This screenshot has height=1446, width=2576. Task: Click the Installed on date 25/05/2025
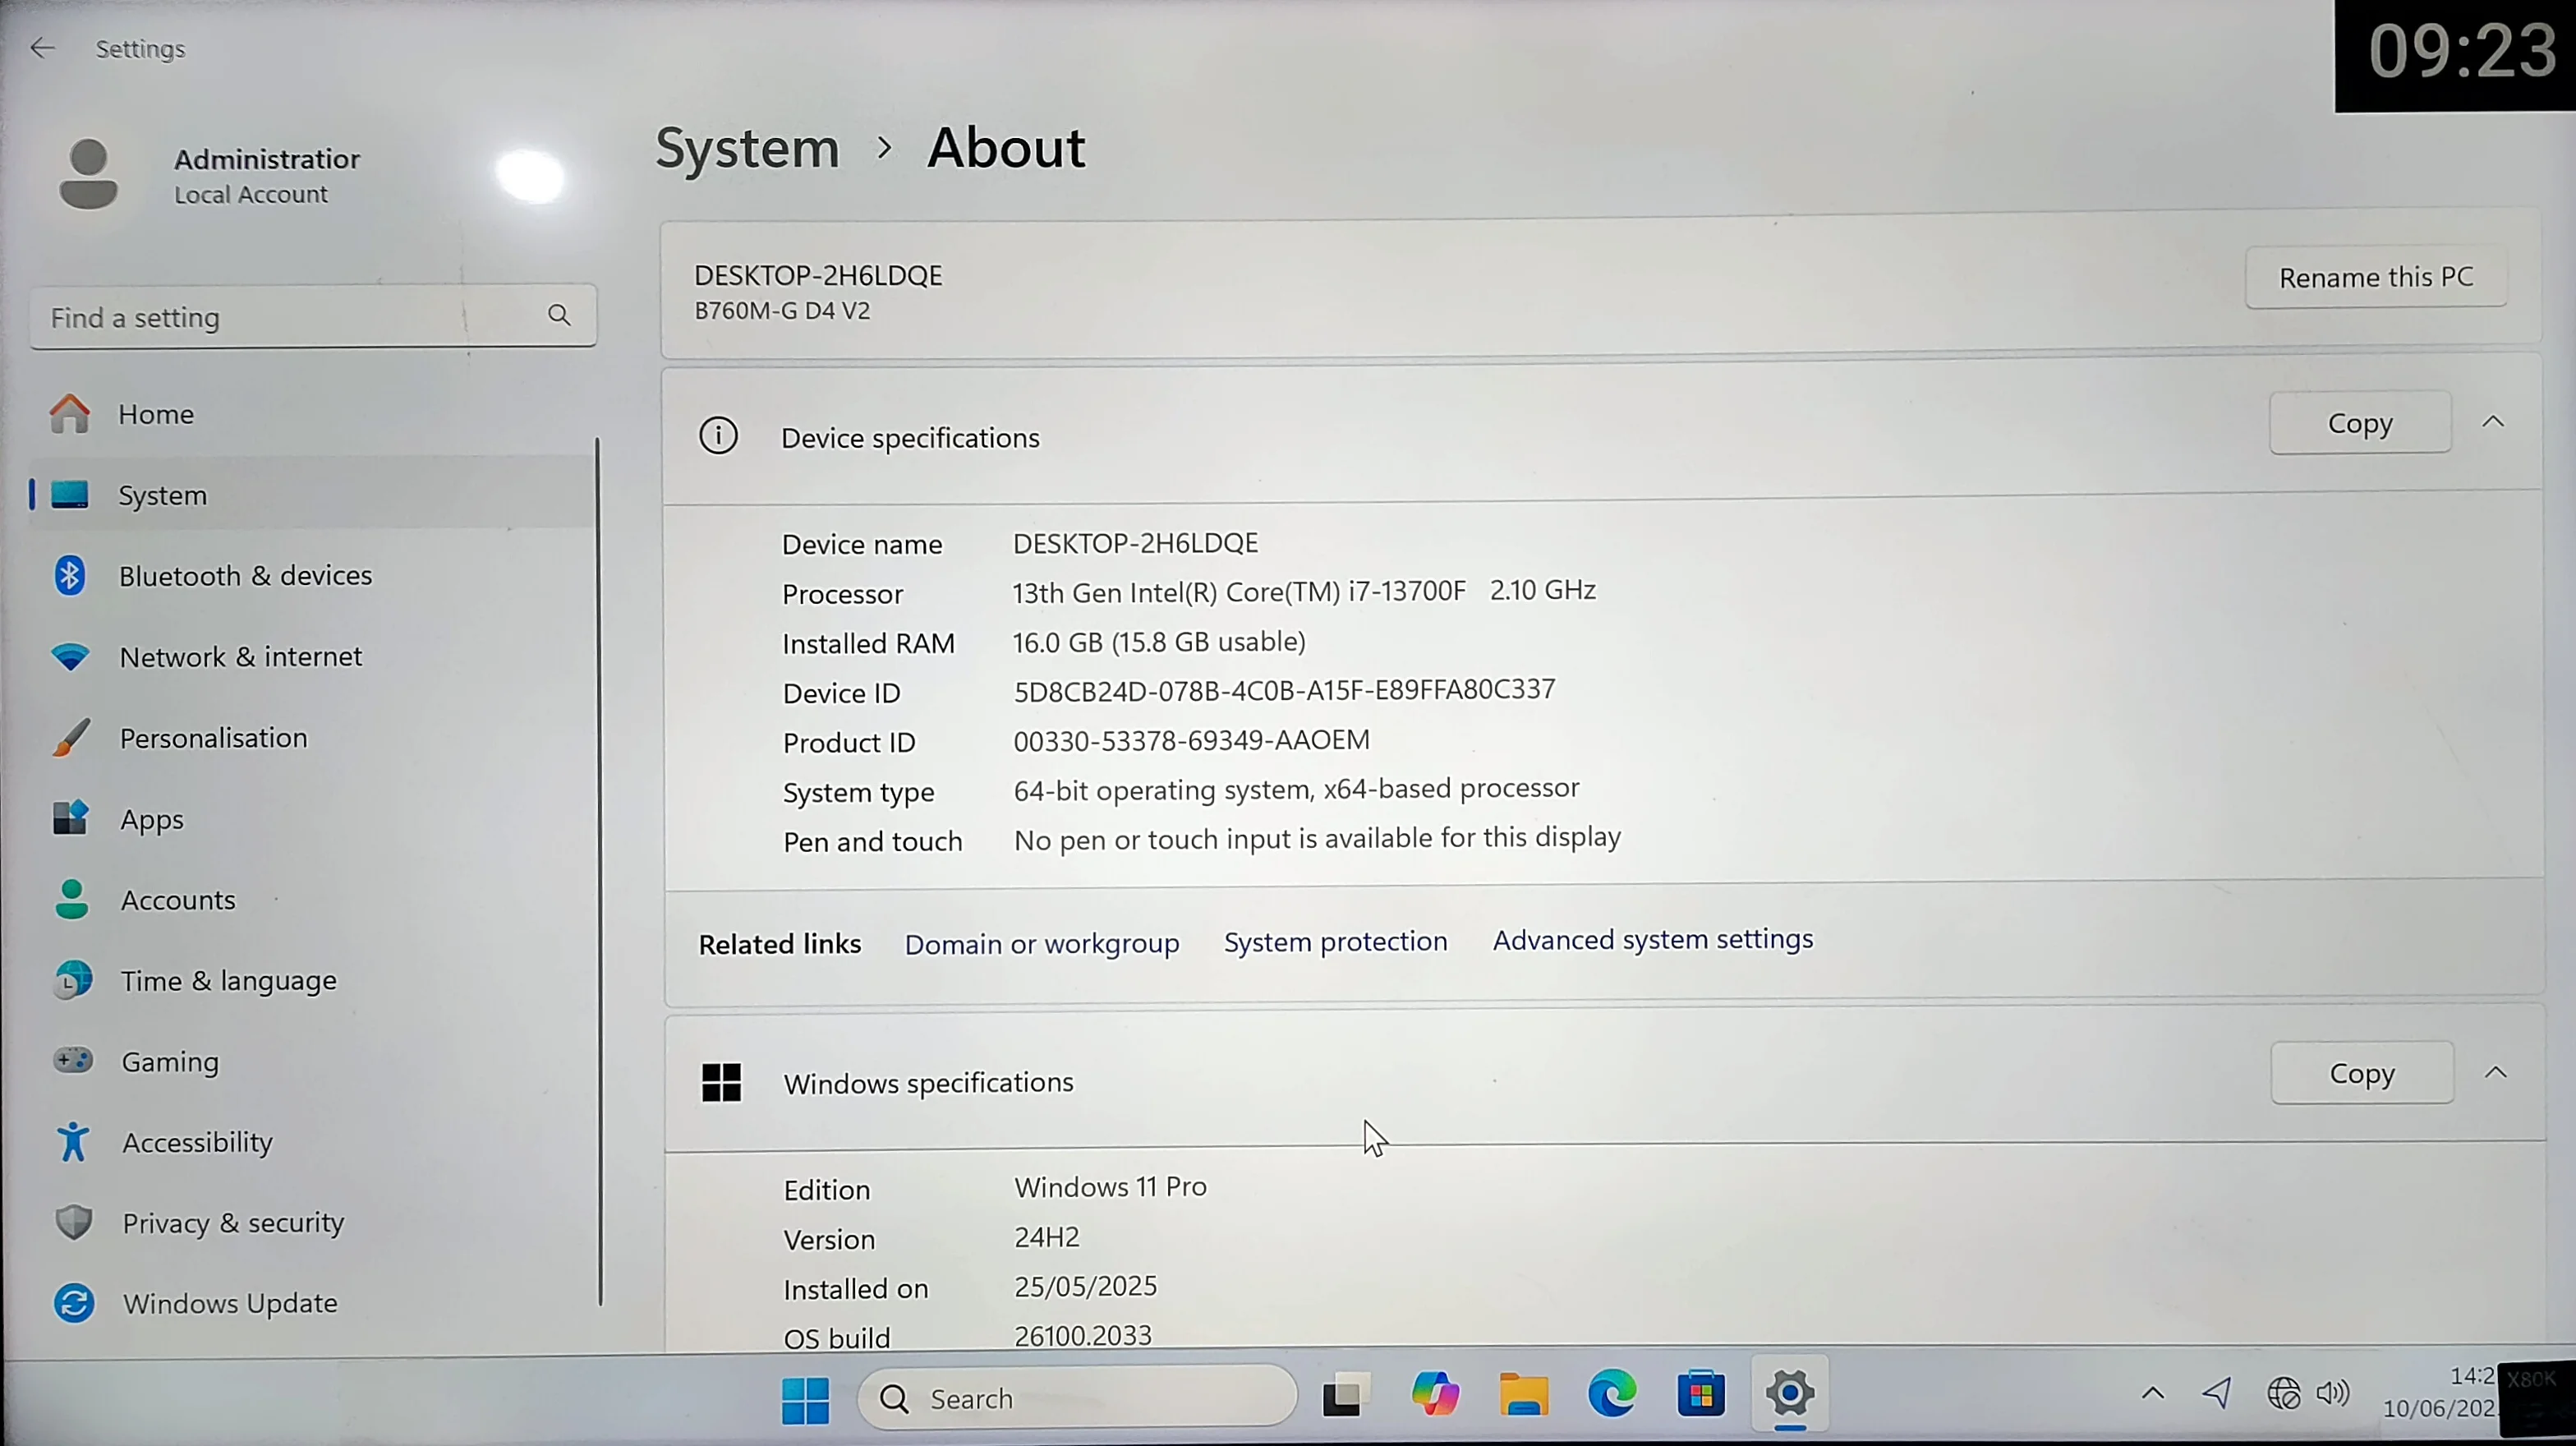1085,1286
